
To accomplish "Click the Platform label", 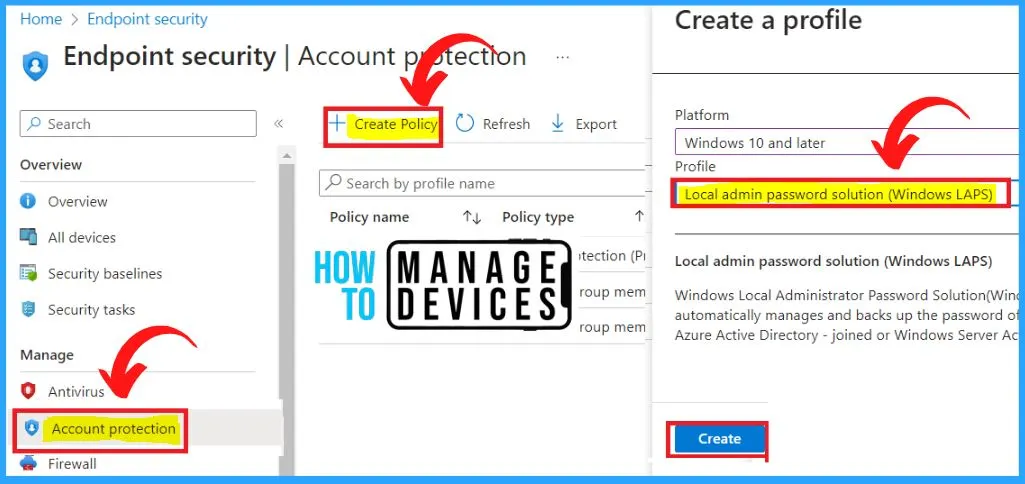I will point(701,115).
